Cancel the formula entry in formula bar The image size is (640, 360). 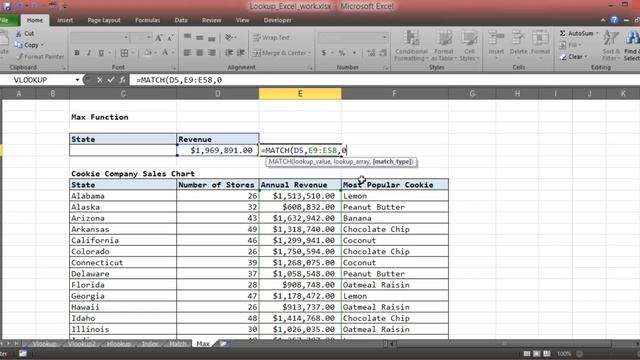click(99, 80)
